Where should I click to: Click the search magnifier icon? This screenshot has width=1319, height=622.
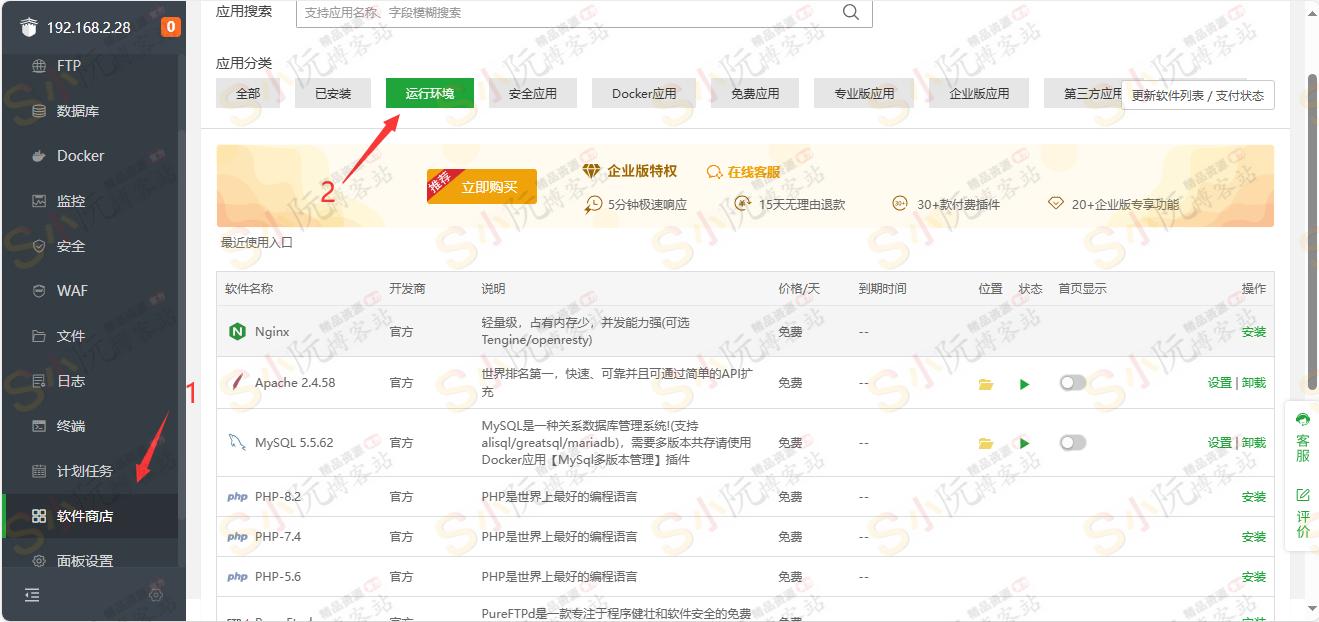[851, 12]
